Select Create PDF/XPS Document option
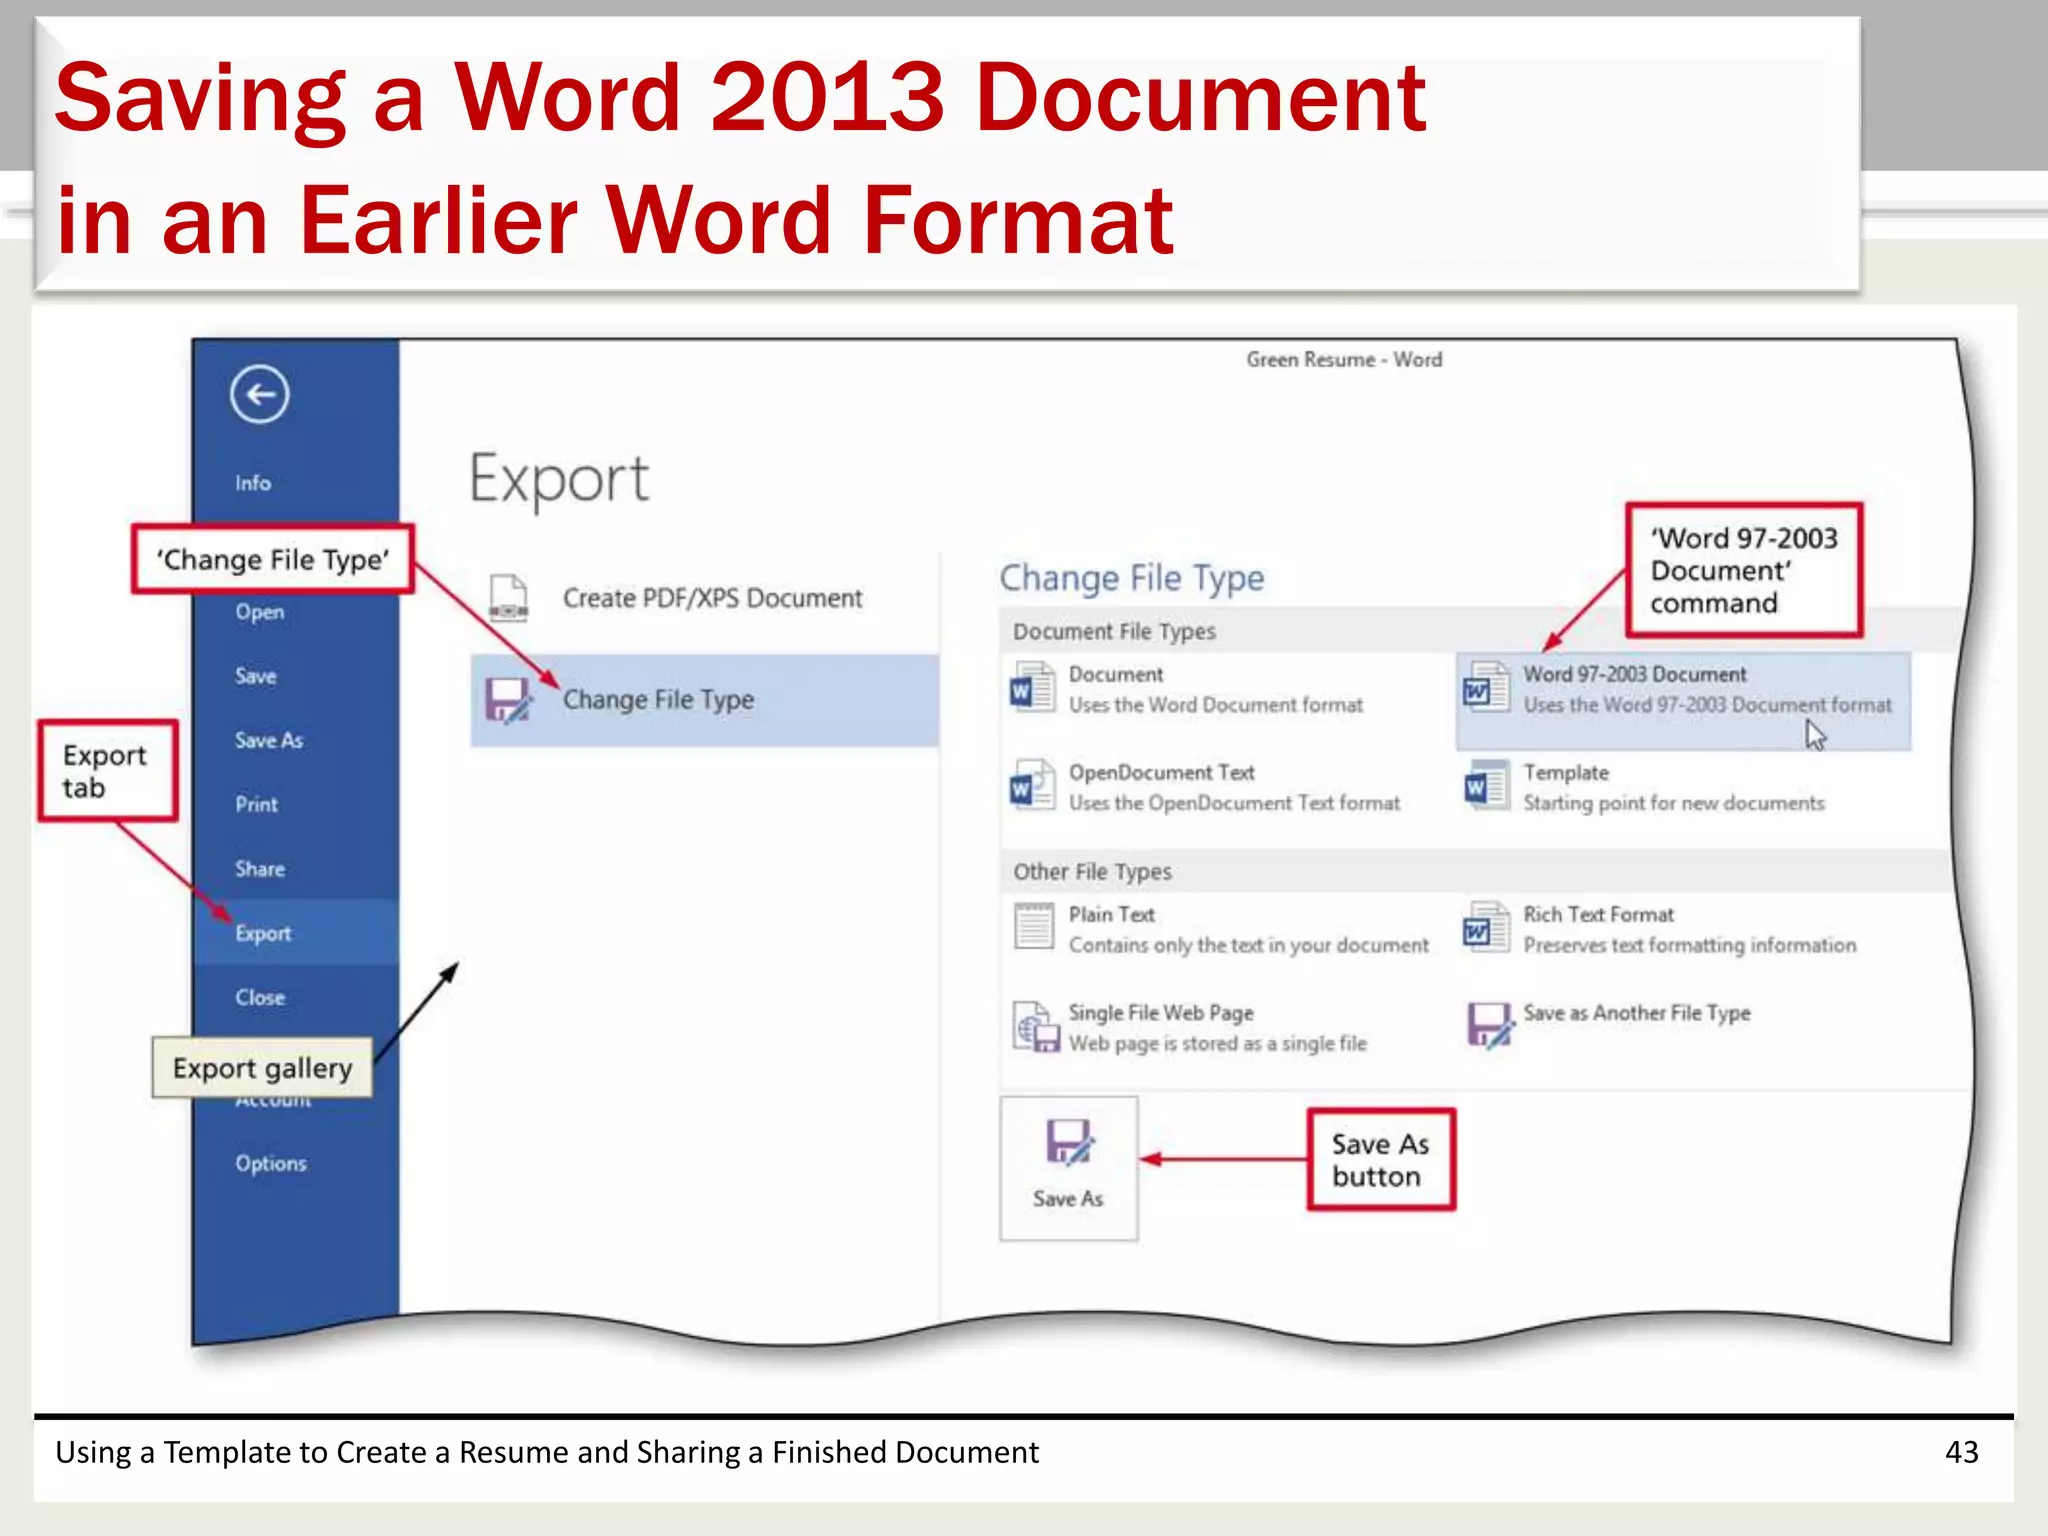2048x1536 pixels. tap(704, 598)
